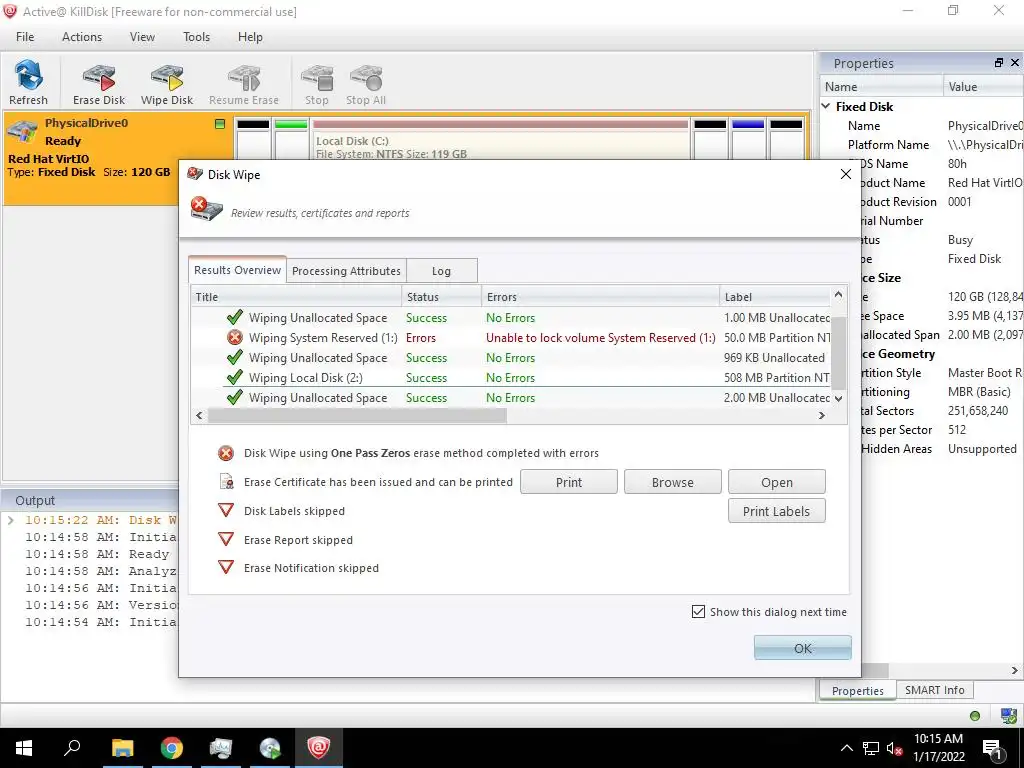The height and width of the screenshot is (768, 1024).
Task: Click the Wipe Disk toolbar icon
Action: (167, 82)
